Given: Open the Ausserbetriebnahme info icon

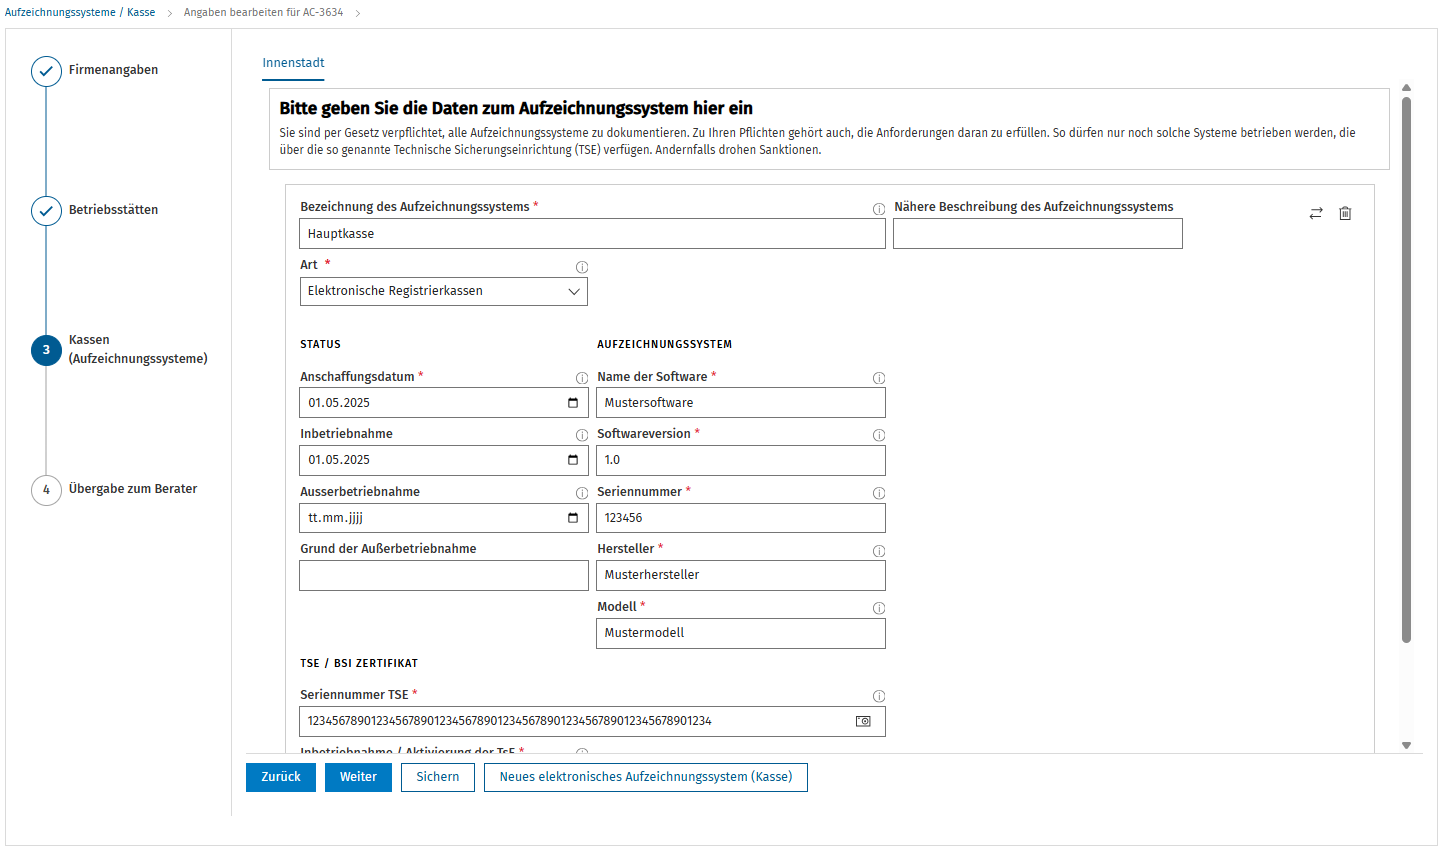Looking at the screenshot, I should pyautogui.click(x=582, y=493).
